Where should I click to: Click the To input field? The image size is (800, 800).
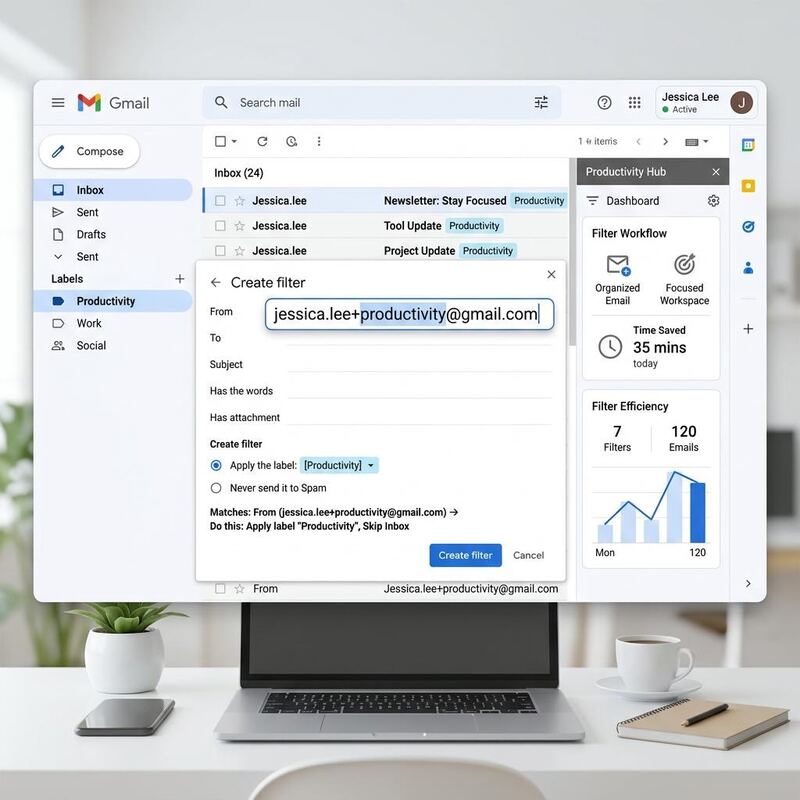click(x=419, y=338)
